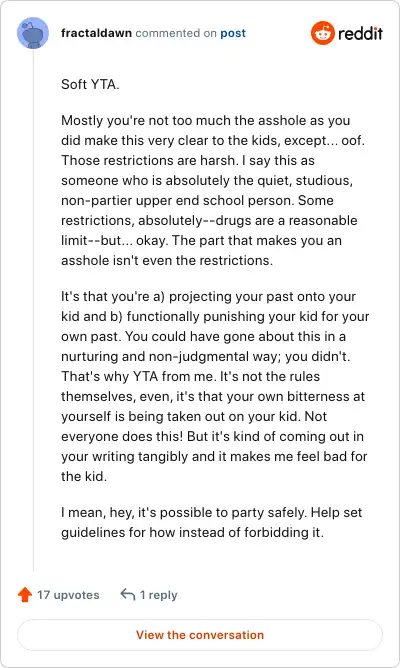
Task: Click the orange Reddit Snoo logo
Action: (322, 33)
